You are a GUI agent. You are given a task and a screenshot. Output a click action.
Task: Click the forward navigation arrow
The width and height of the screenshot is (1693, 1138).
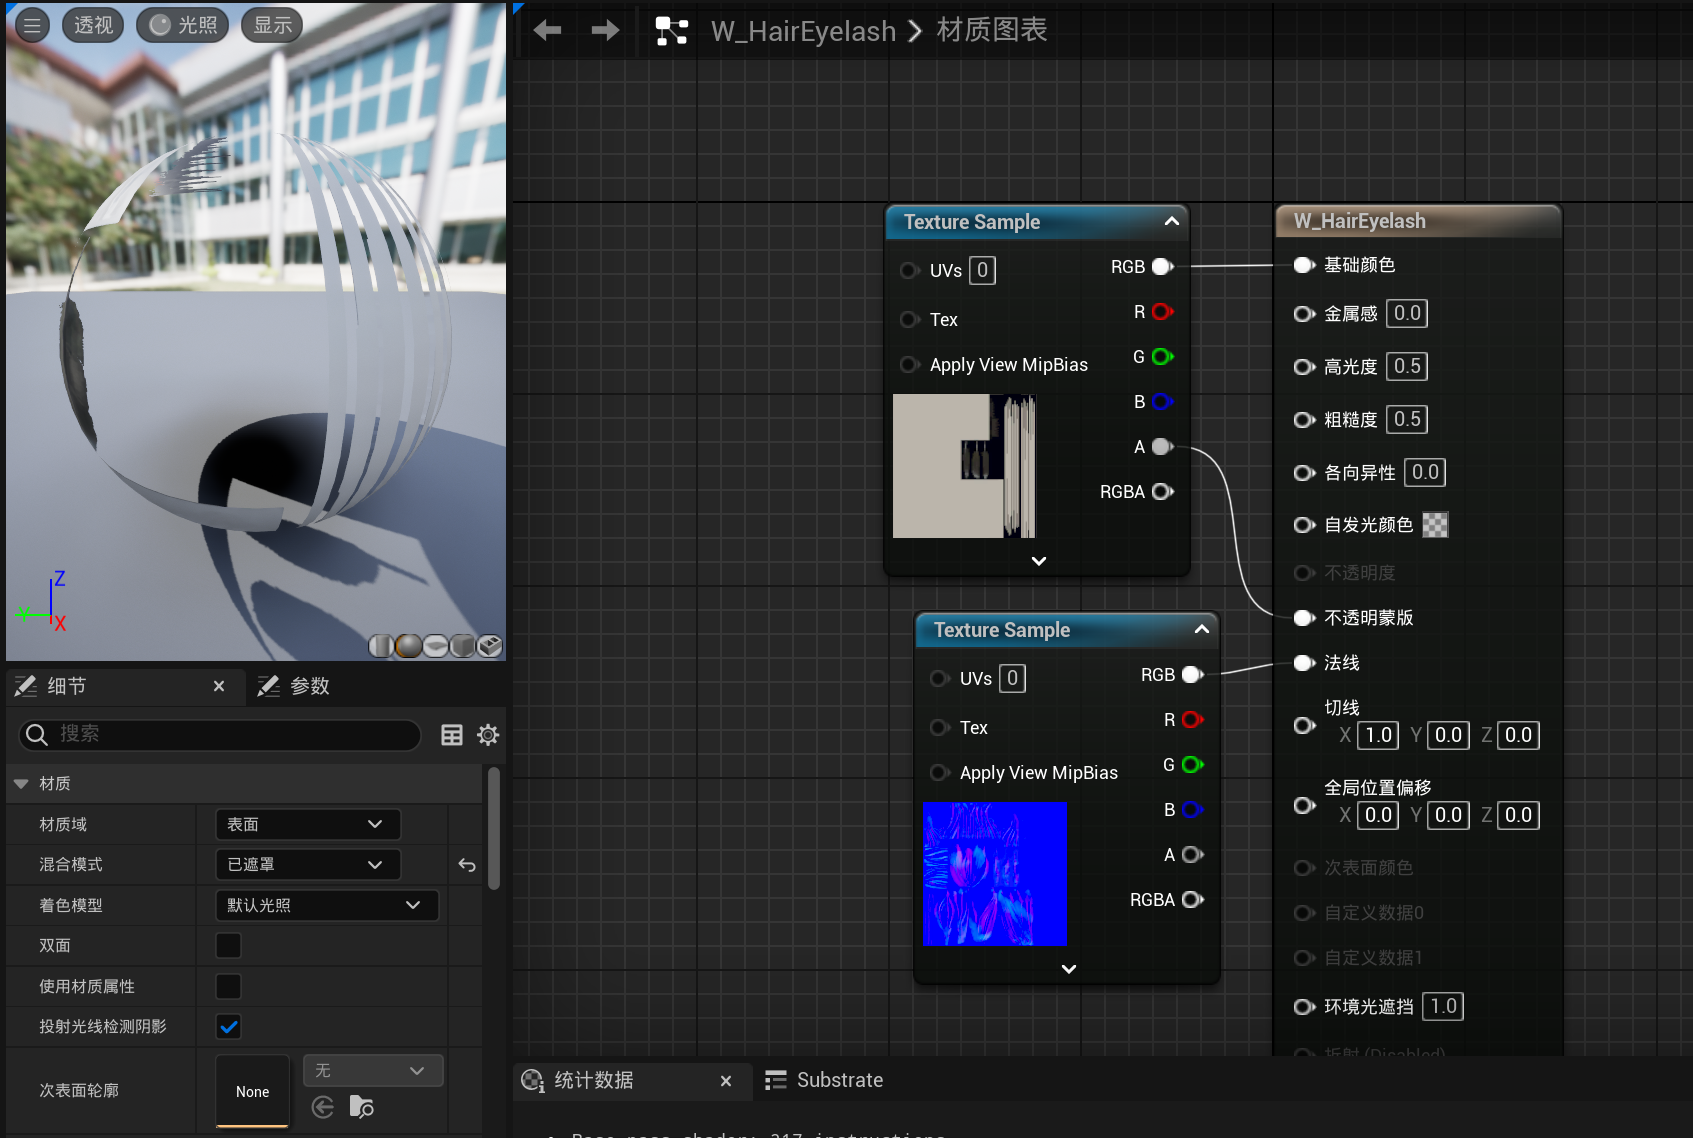(x=604, y=31)
